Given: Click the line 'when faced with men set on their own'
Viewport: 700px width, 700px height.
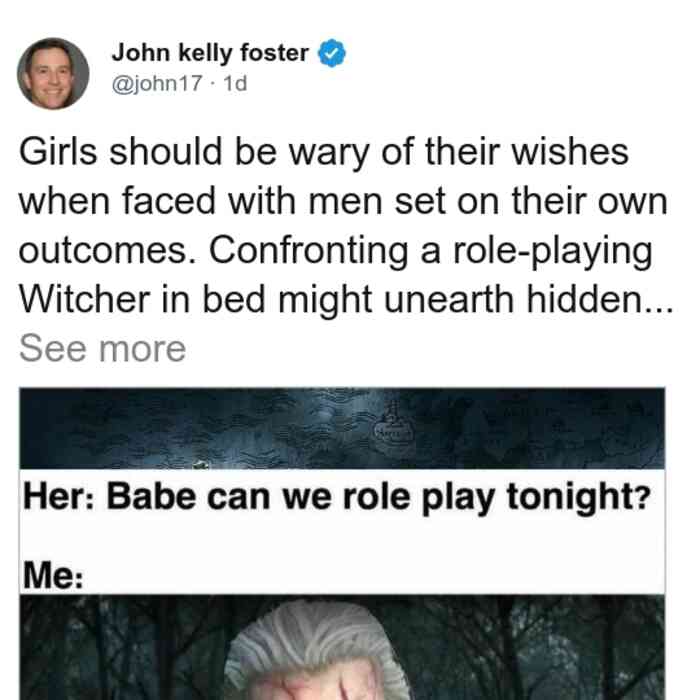Looking at the screenshot, I should point(343,201).
